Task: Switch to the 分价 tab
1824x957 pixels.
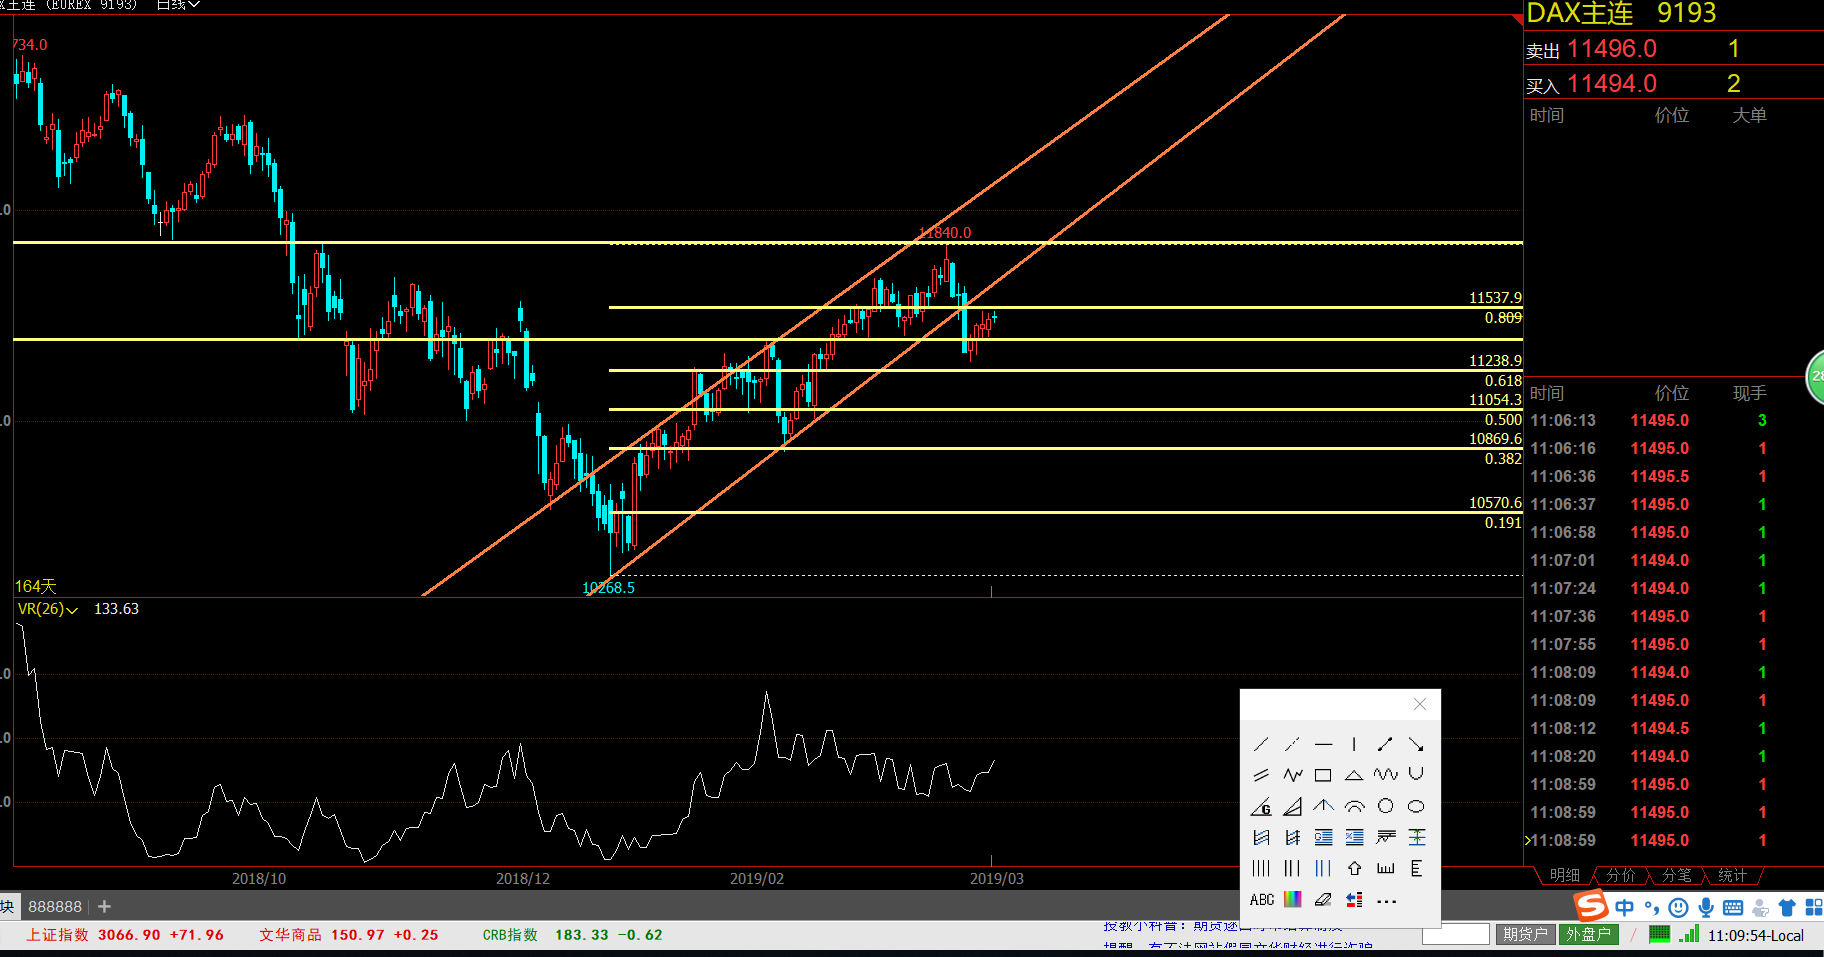Action: [x=1620, y=875]
